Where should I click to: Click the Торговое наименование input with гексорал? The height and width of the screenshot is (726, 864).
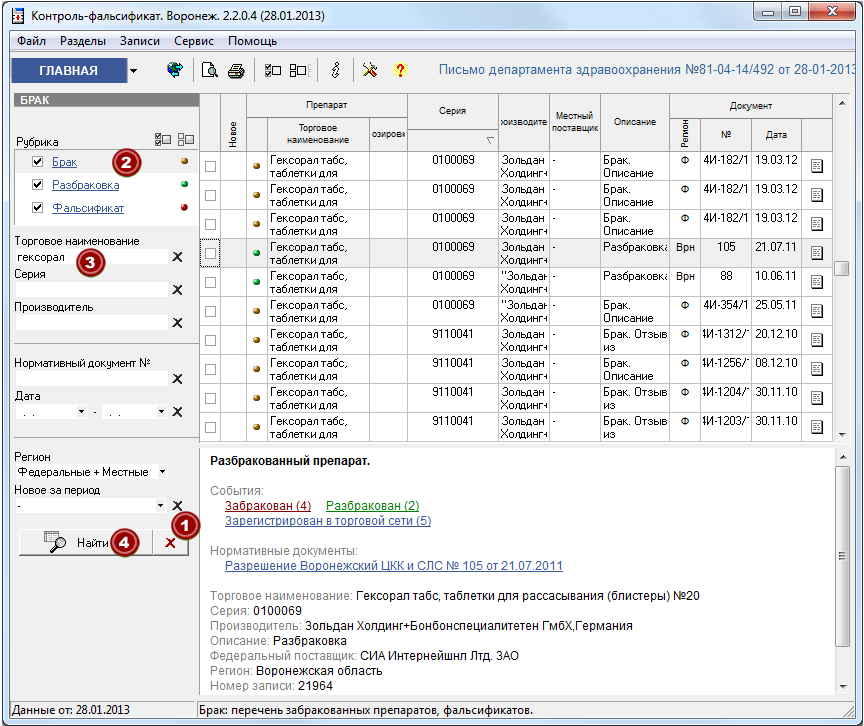click(x=91, y=257)
